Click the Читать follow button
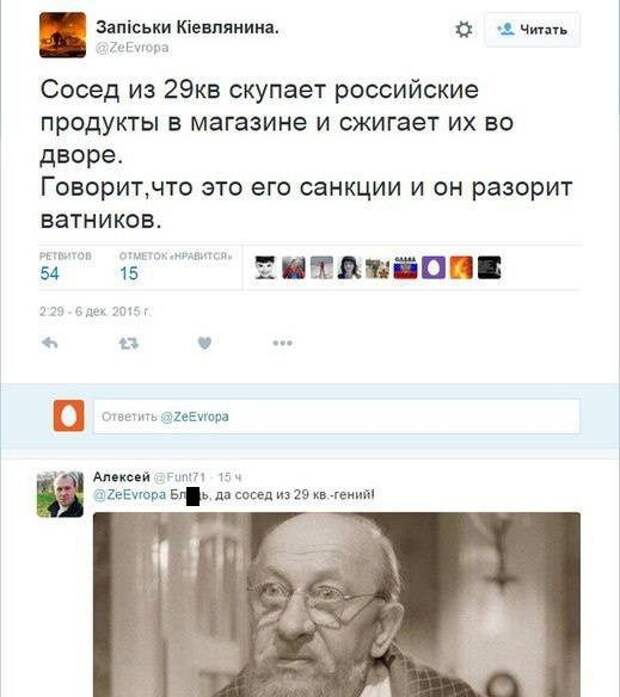 click(532, 30)
